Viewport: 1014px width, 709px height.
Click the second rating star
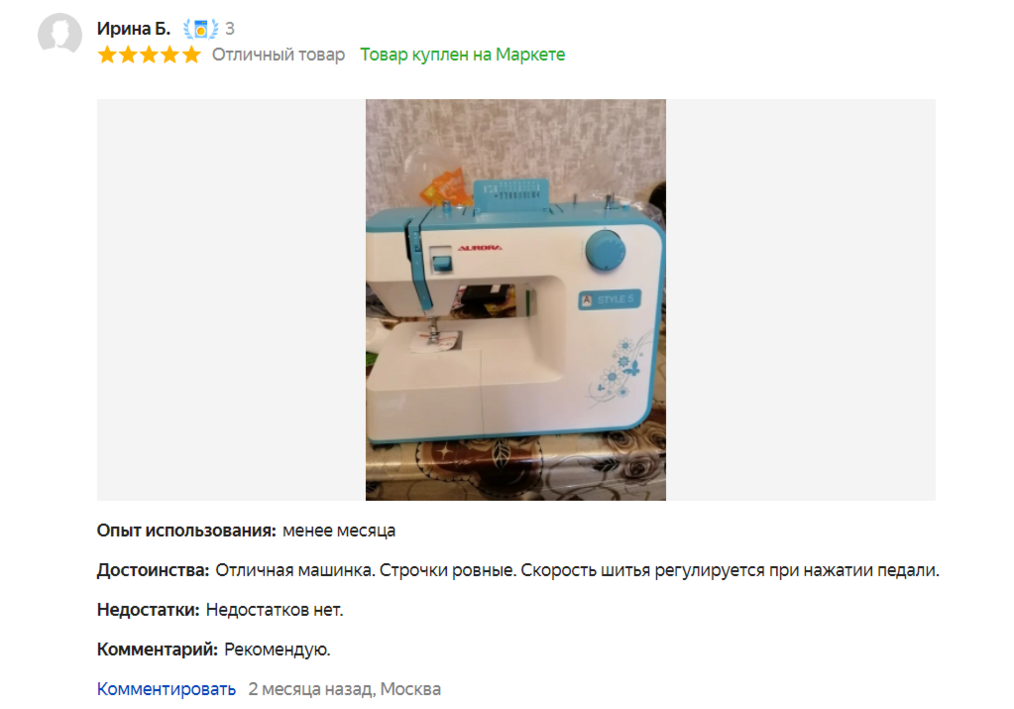point(128,55)
